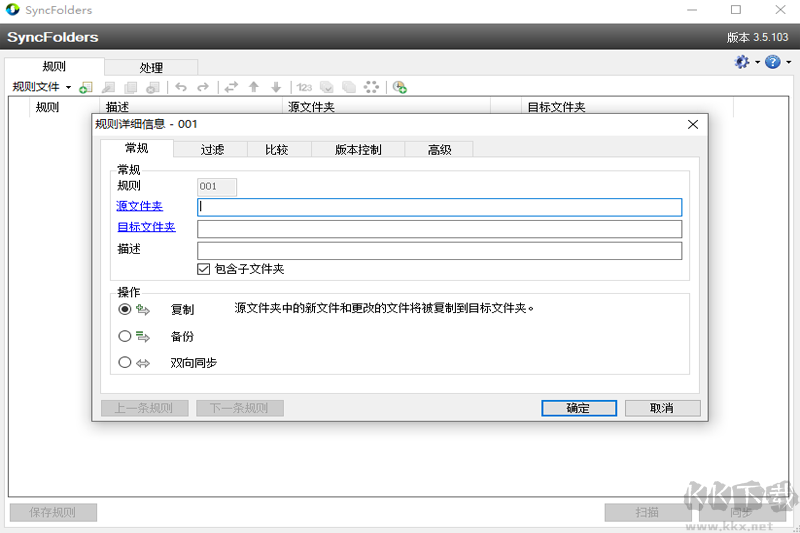This screenshot has height=533, width=800.
Task: Click the redo arrow icon
Action: pos(203,87)
